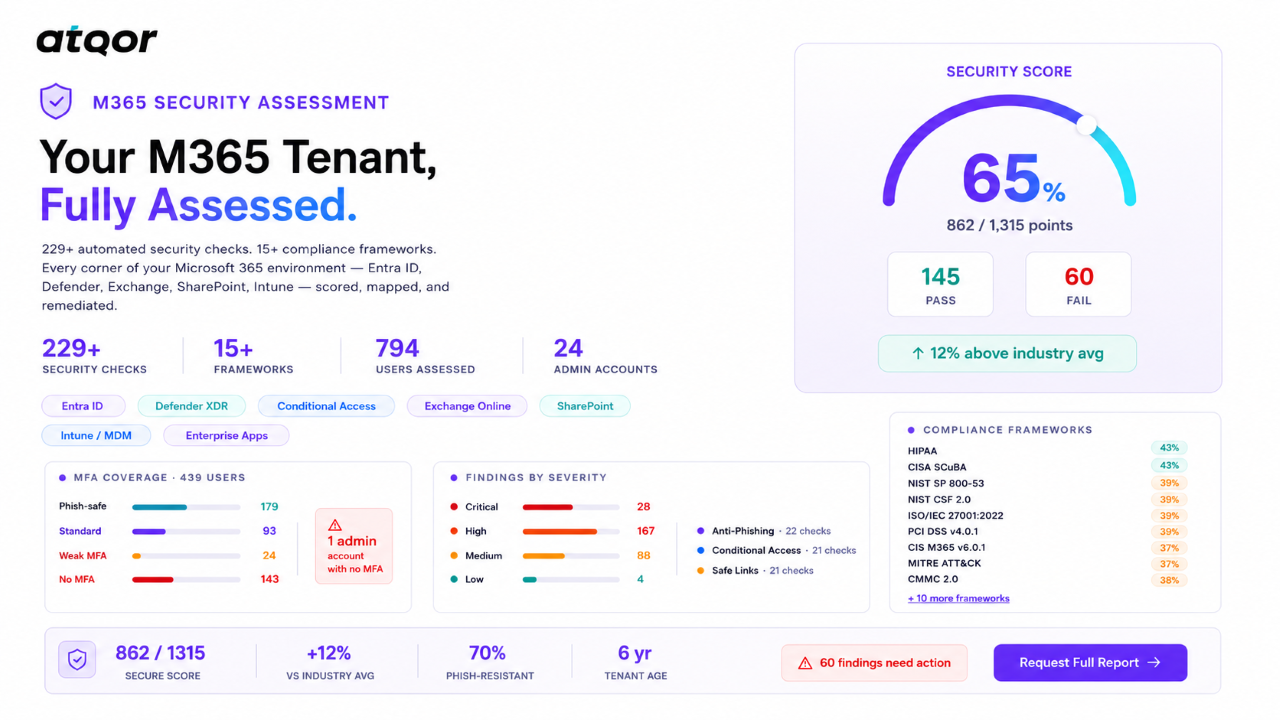The height and width of the screenshot is (720, 1280).
Task: Click the 145 PASS card
Action: pos(940,284)
